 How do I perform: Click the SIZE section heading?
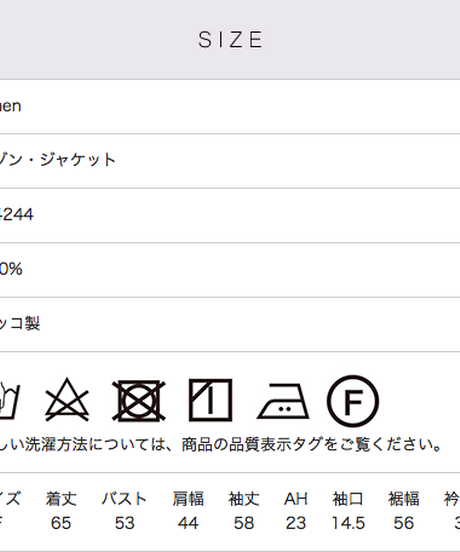pyautogui.click(x=231, y=39)
